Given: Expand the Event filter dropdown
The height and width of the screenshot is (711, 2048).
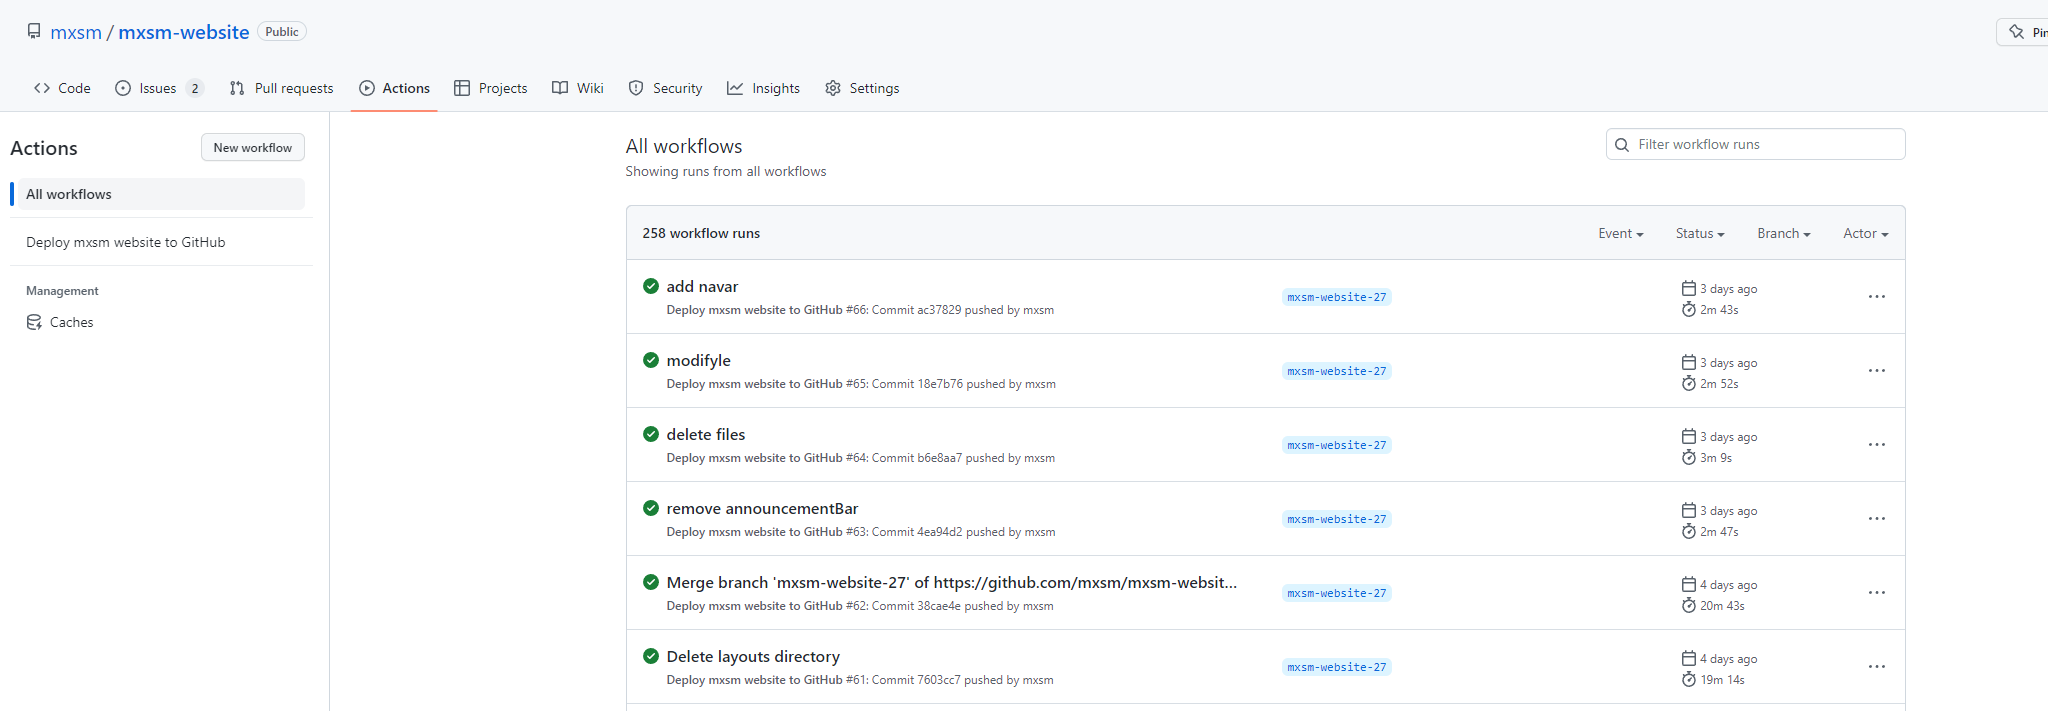Looking at the screenshot, I should 1621,233.
